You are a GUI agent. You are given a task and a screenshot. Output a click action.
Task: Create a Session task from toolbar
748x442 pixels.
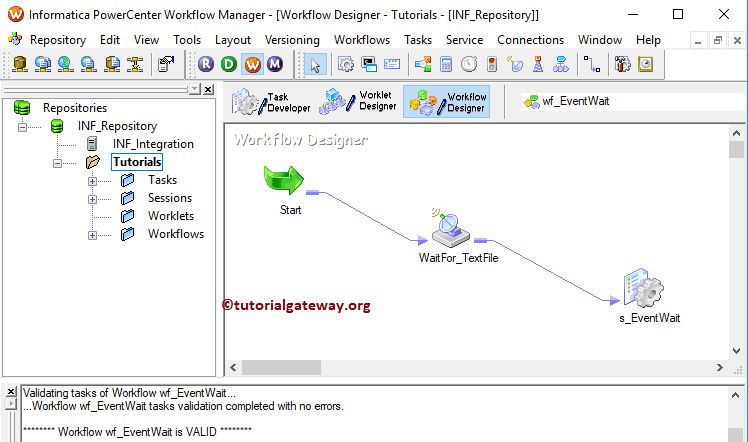[x=345, y=64]
